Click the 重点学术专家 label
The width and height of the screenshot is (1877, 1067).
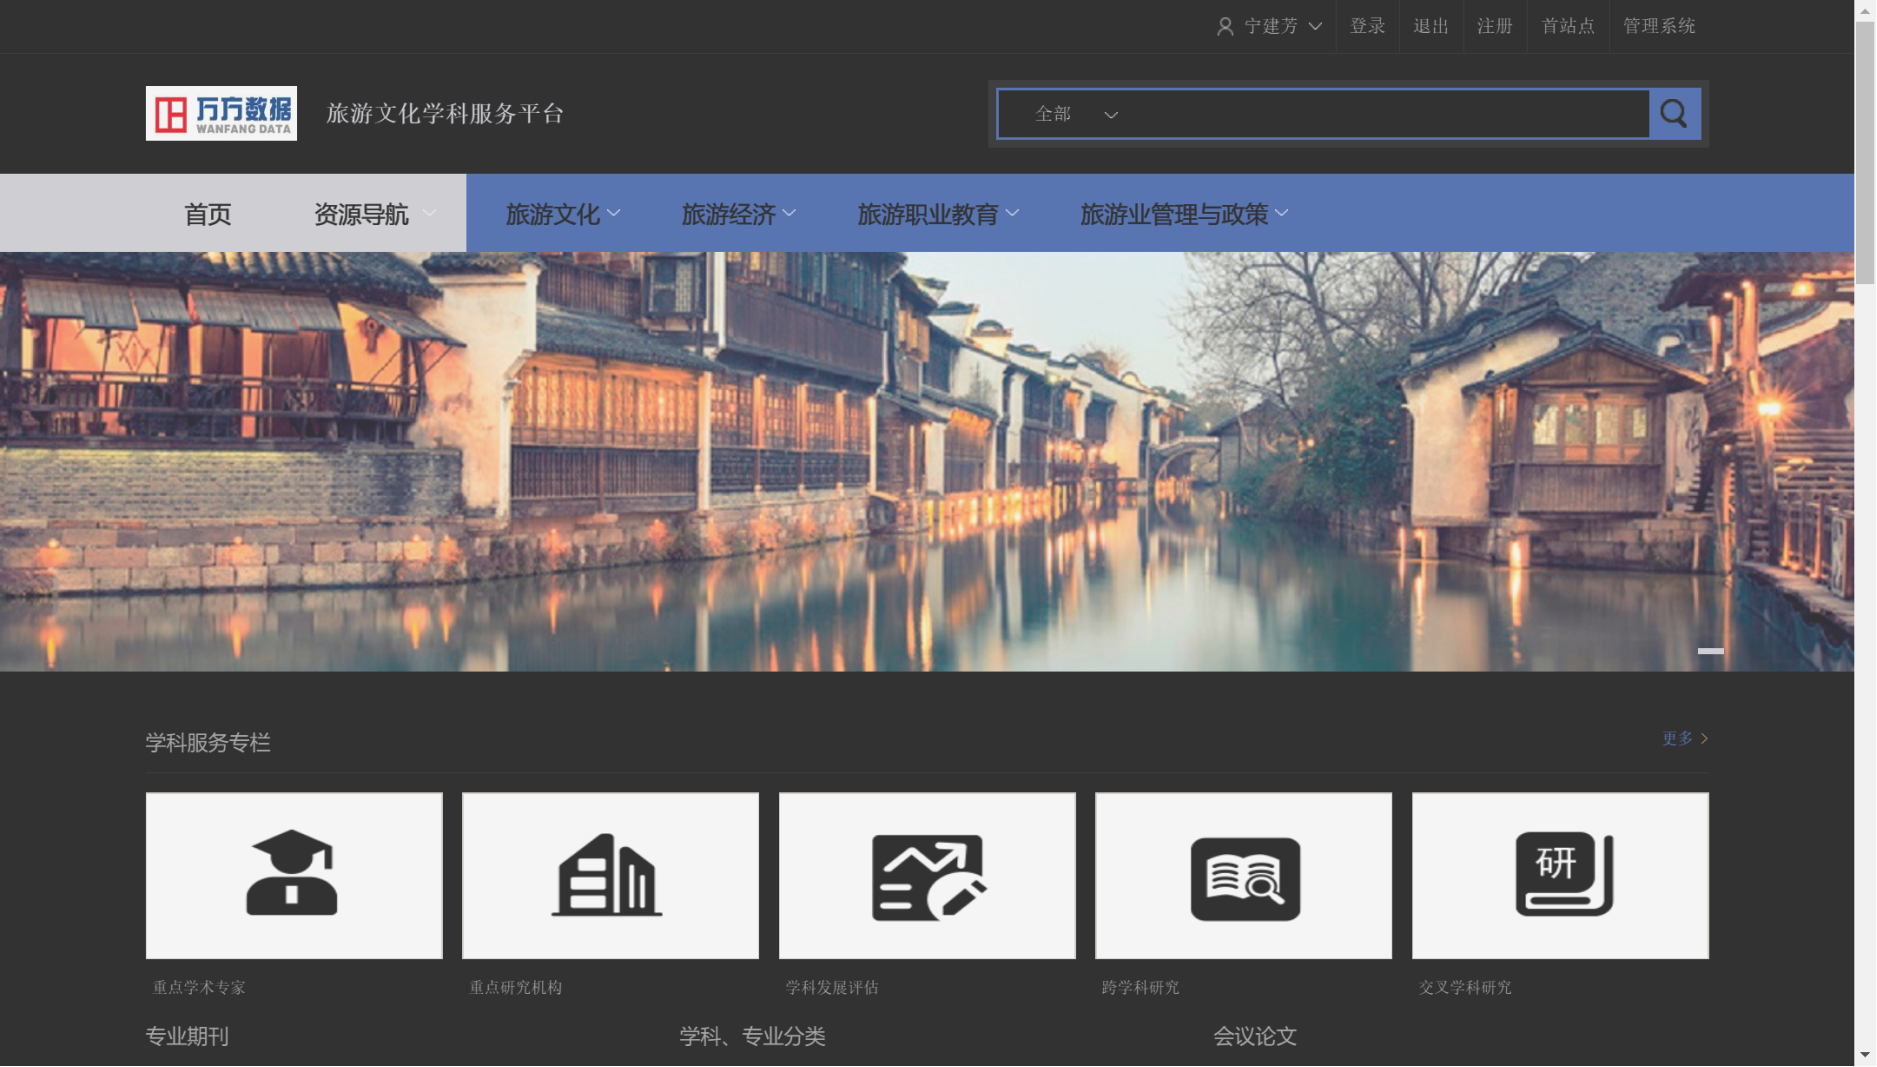(199, 988)
